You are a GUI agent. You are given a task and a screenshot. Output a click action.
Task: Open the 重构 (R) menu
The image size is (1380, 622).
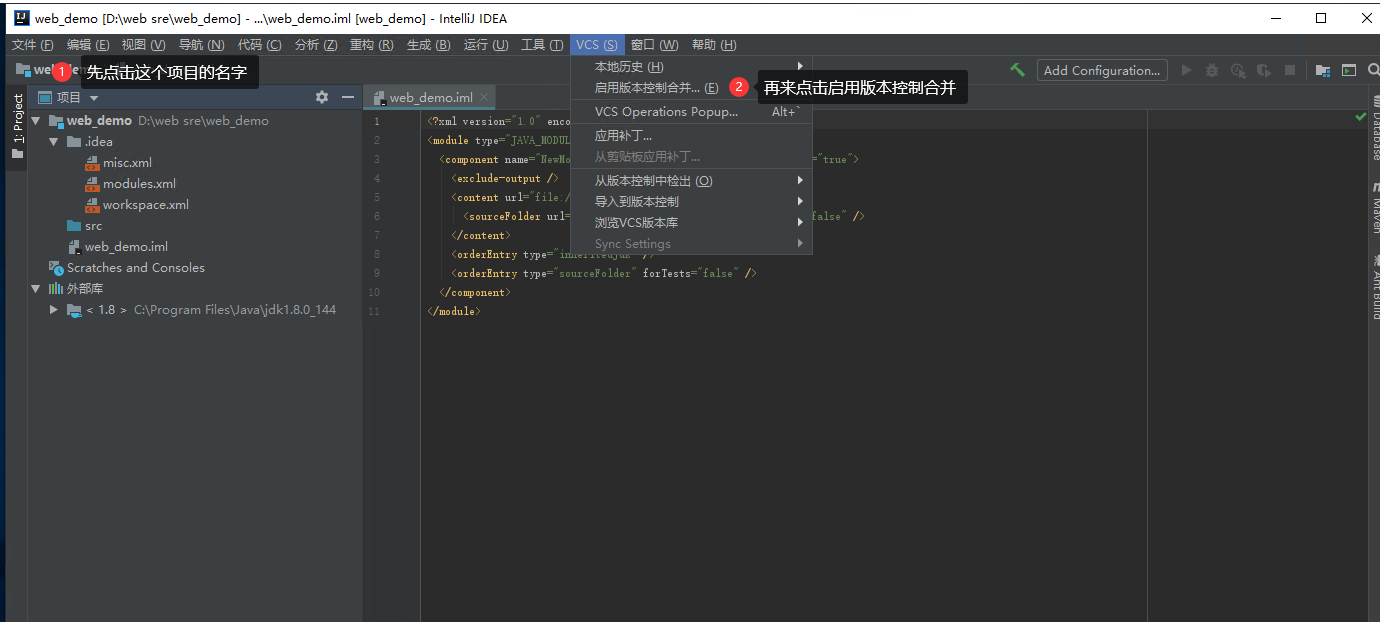click(x=372, y=45)
